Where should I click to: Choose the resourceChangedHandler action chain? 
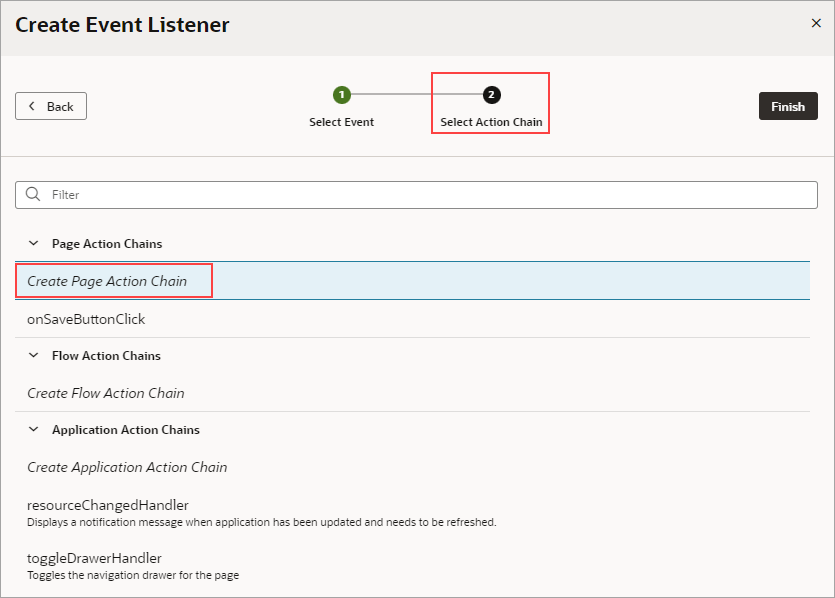point(107,505)
